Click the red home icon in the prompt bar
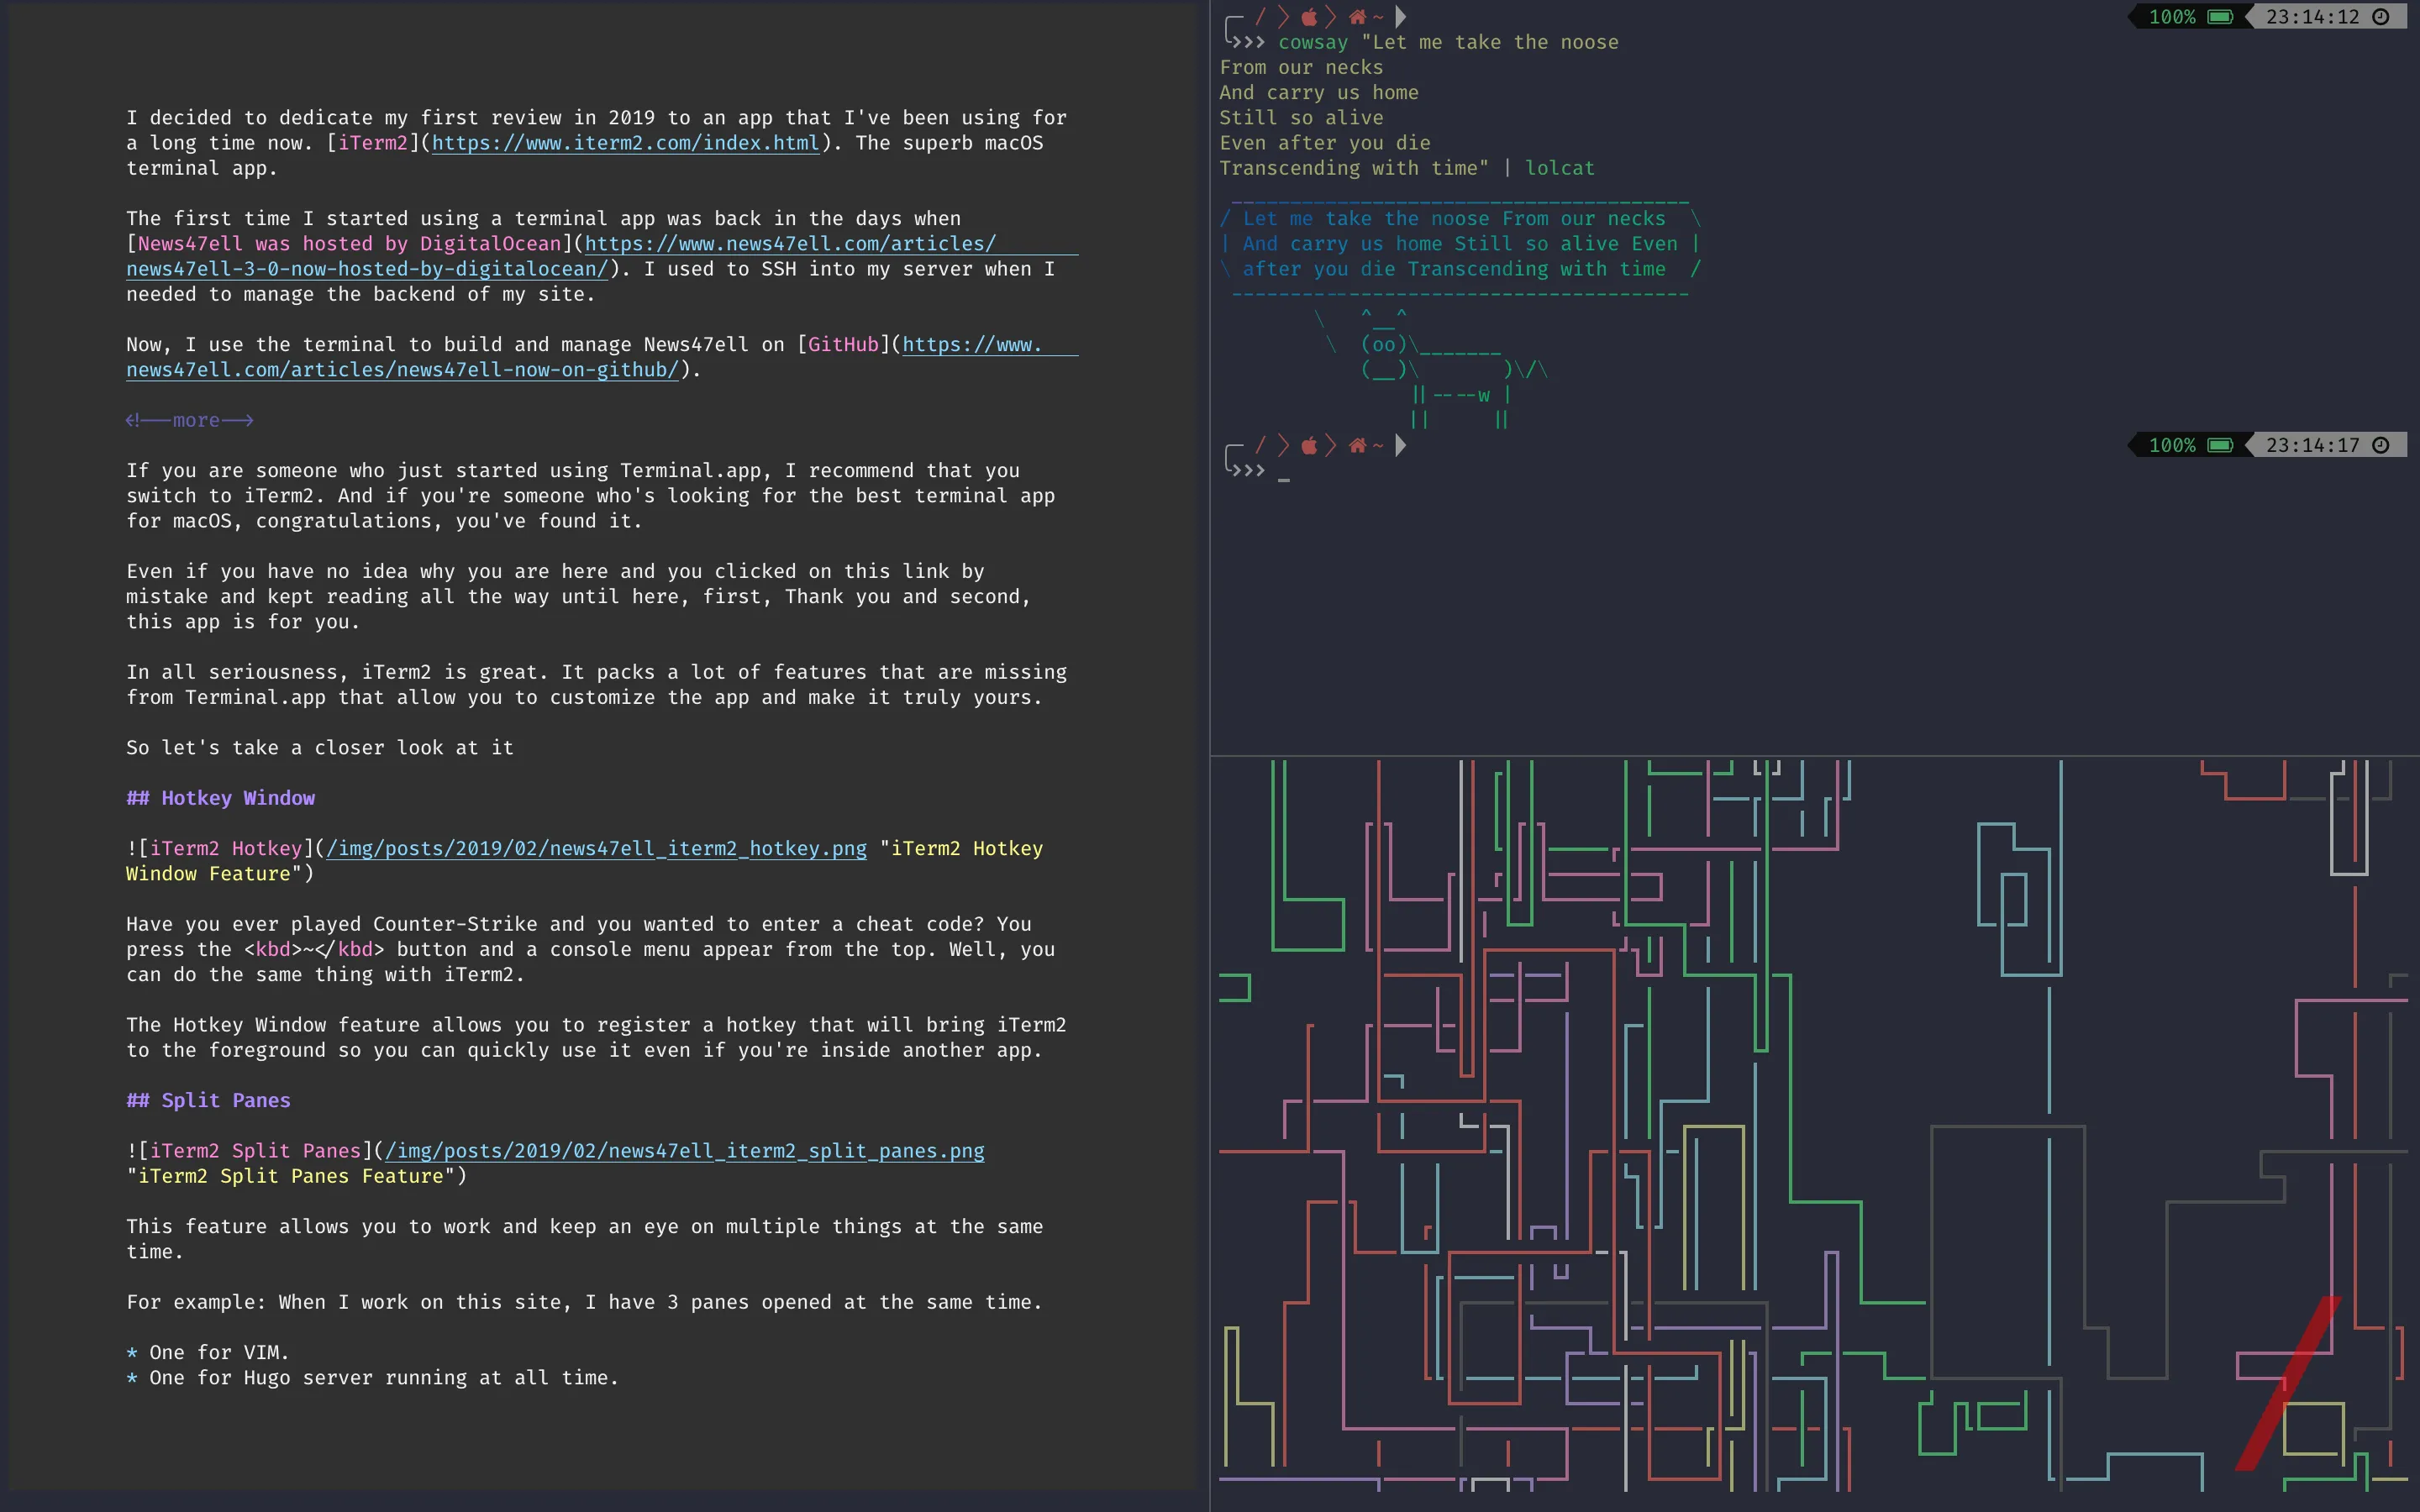 [1357, 15]
